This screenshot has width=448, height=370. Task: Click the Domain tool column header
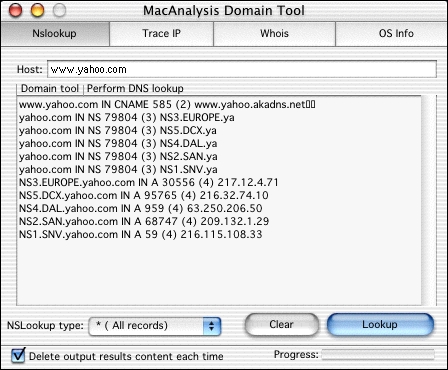pyautogui.click(x=50, y=89)
